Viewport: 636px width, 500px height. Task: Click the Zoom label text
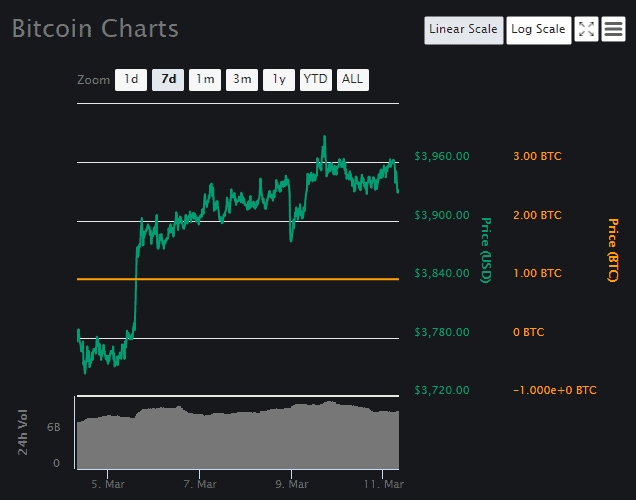point(93,80)
